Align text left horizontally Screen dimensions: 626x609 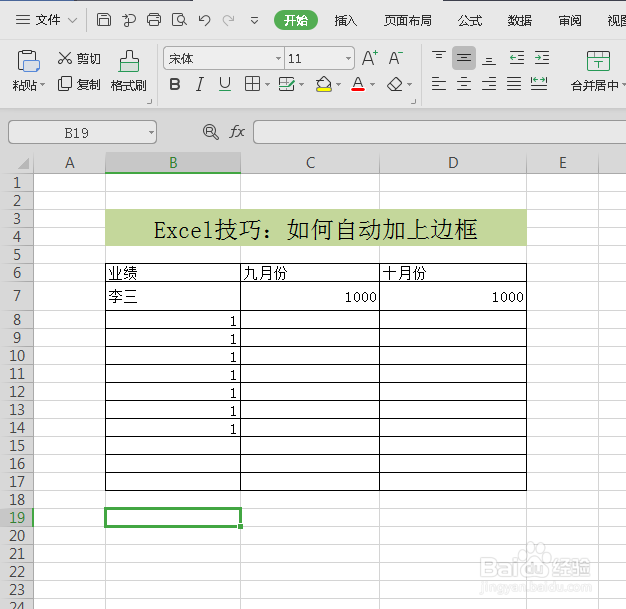[439, 84]
